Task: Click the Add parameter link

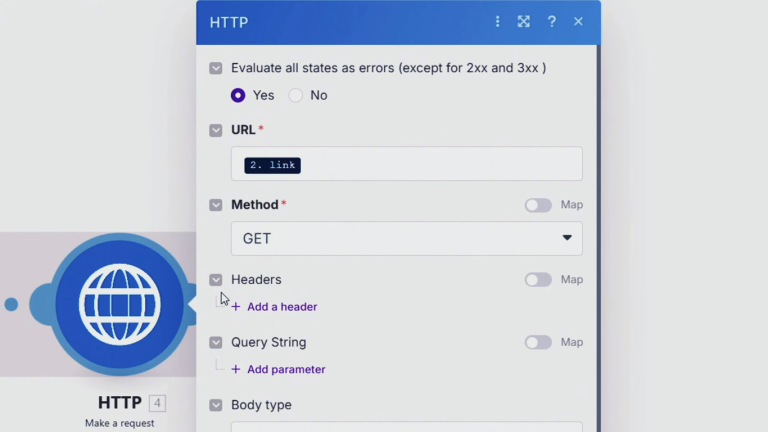Action: coord(286,369)
